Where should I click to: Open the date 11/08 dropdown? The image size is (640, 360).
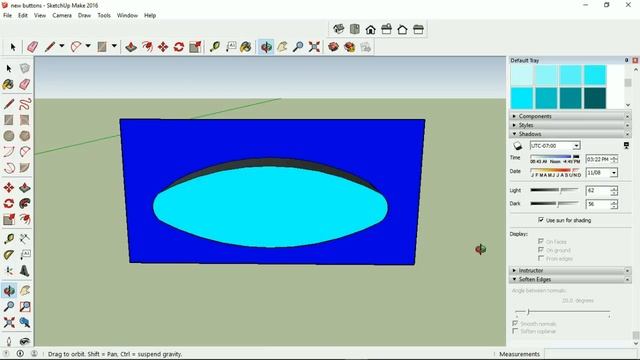tap(613, 173)
